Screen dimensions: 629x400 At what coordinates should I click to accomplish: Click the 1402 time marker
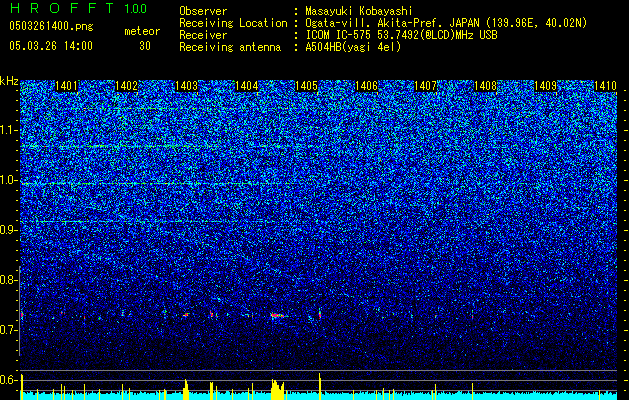[x=126, y=86]
